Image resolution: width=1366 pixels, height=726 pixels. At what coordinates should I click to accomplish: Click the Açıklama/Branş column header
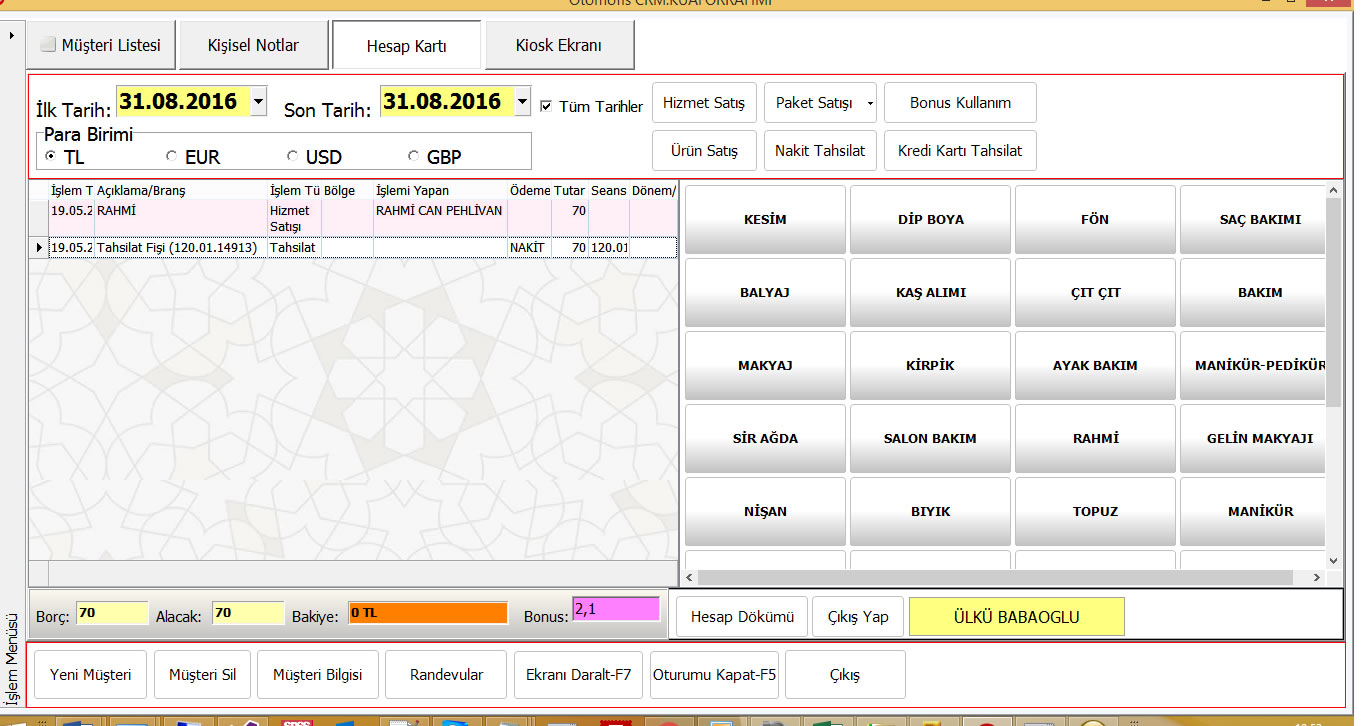[x=181, y=190]
